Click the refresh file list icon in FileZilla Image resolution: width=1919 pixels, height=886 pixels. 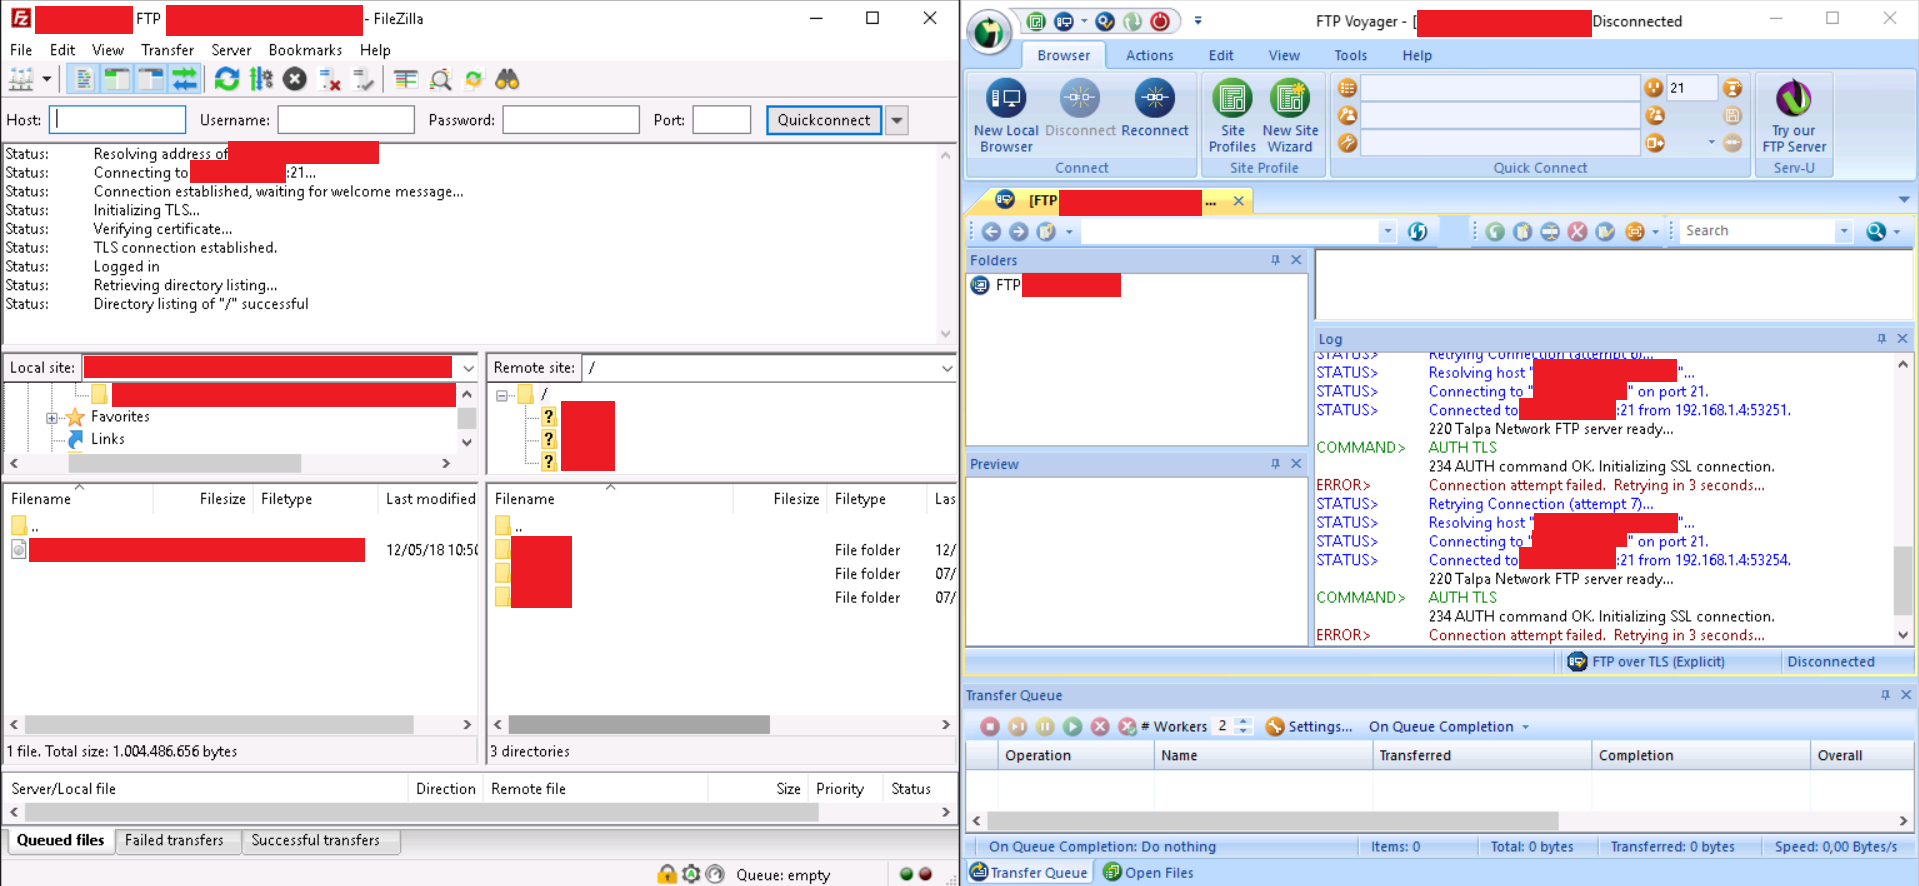point(227,79)
